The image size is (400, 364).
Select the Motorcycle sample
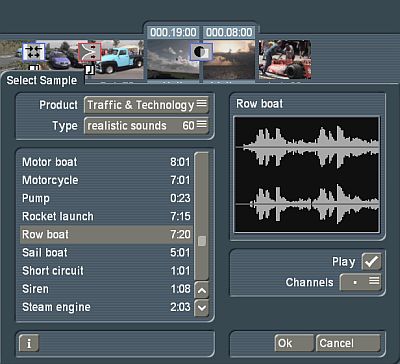click(x=106, y=180)
